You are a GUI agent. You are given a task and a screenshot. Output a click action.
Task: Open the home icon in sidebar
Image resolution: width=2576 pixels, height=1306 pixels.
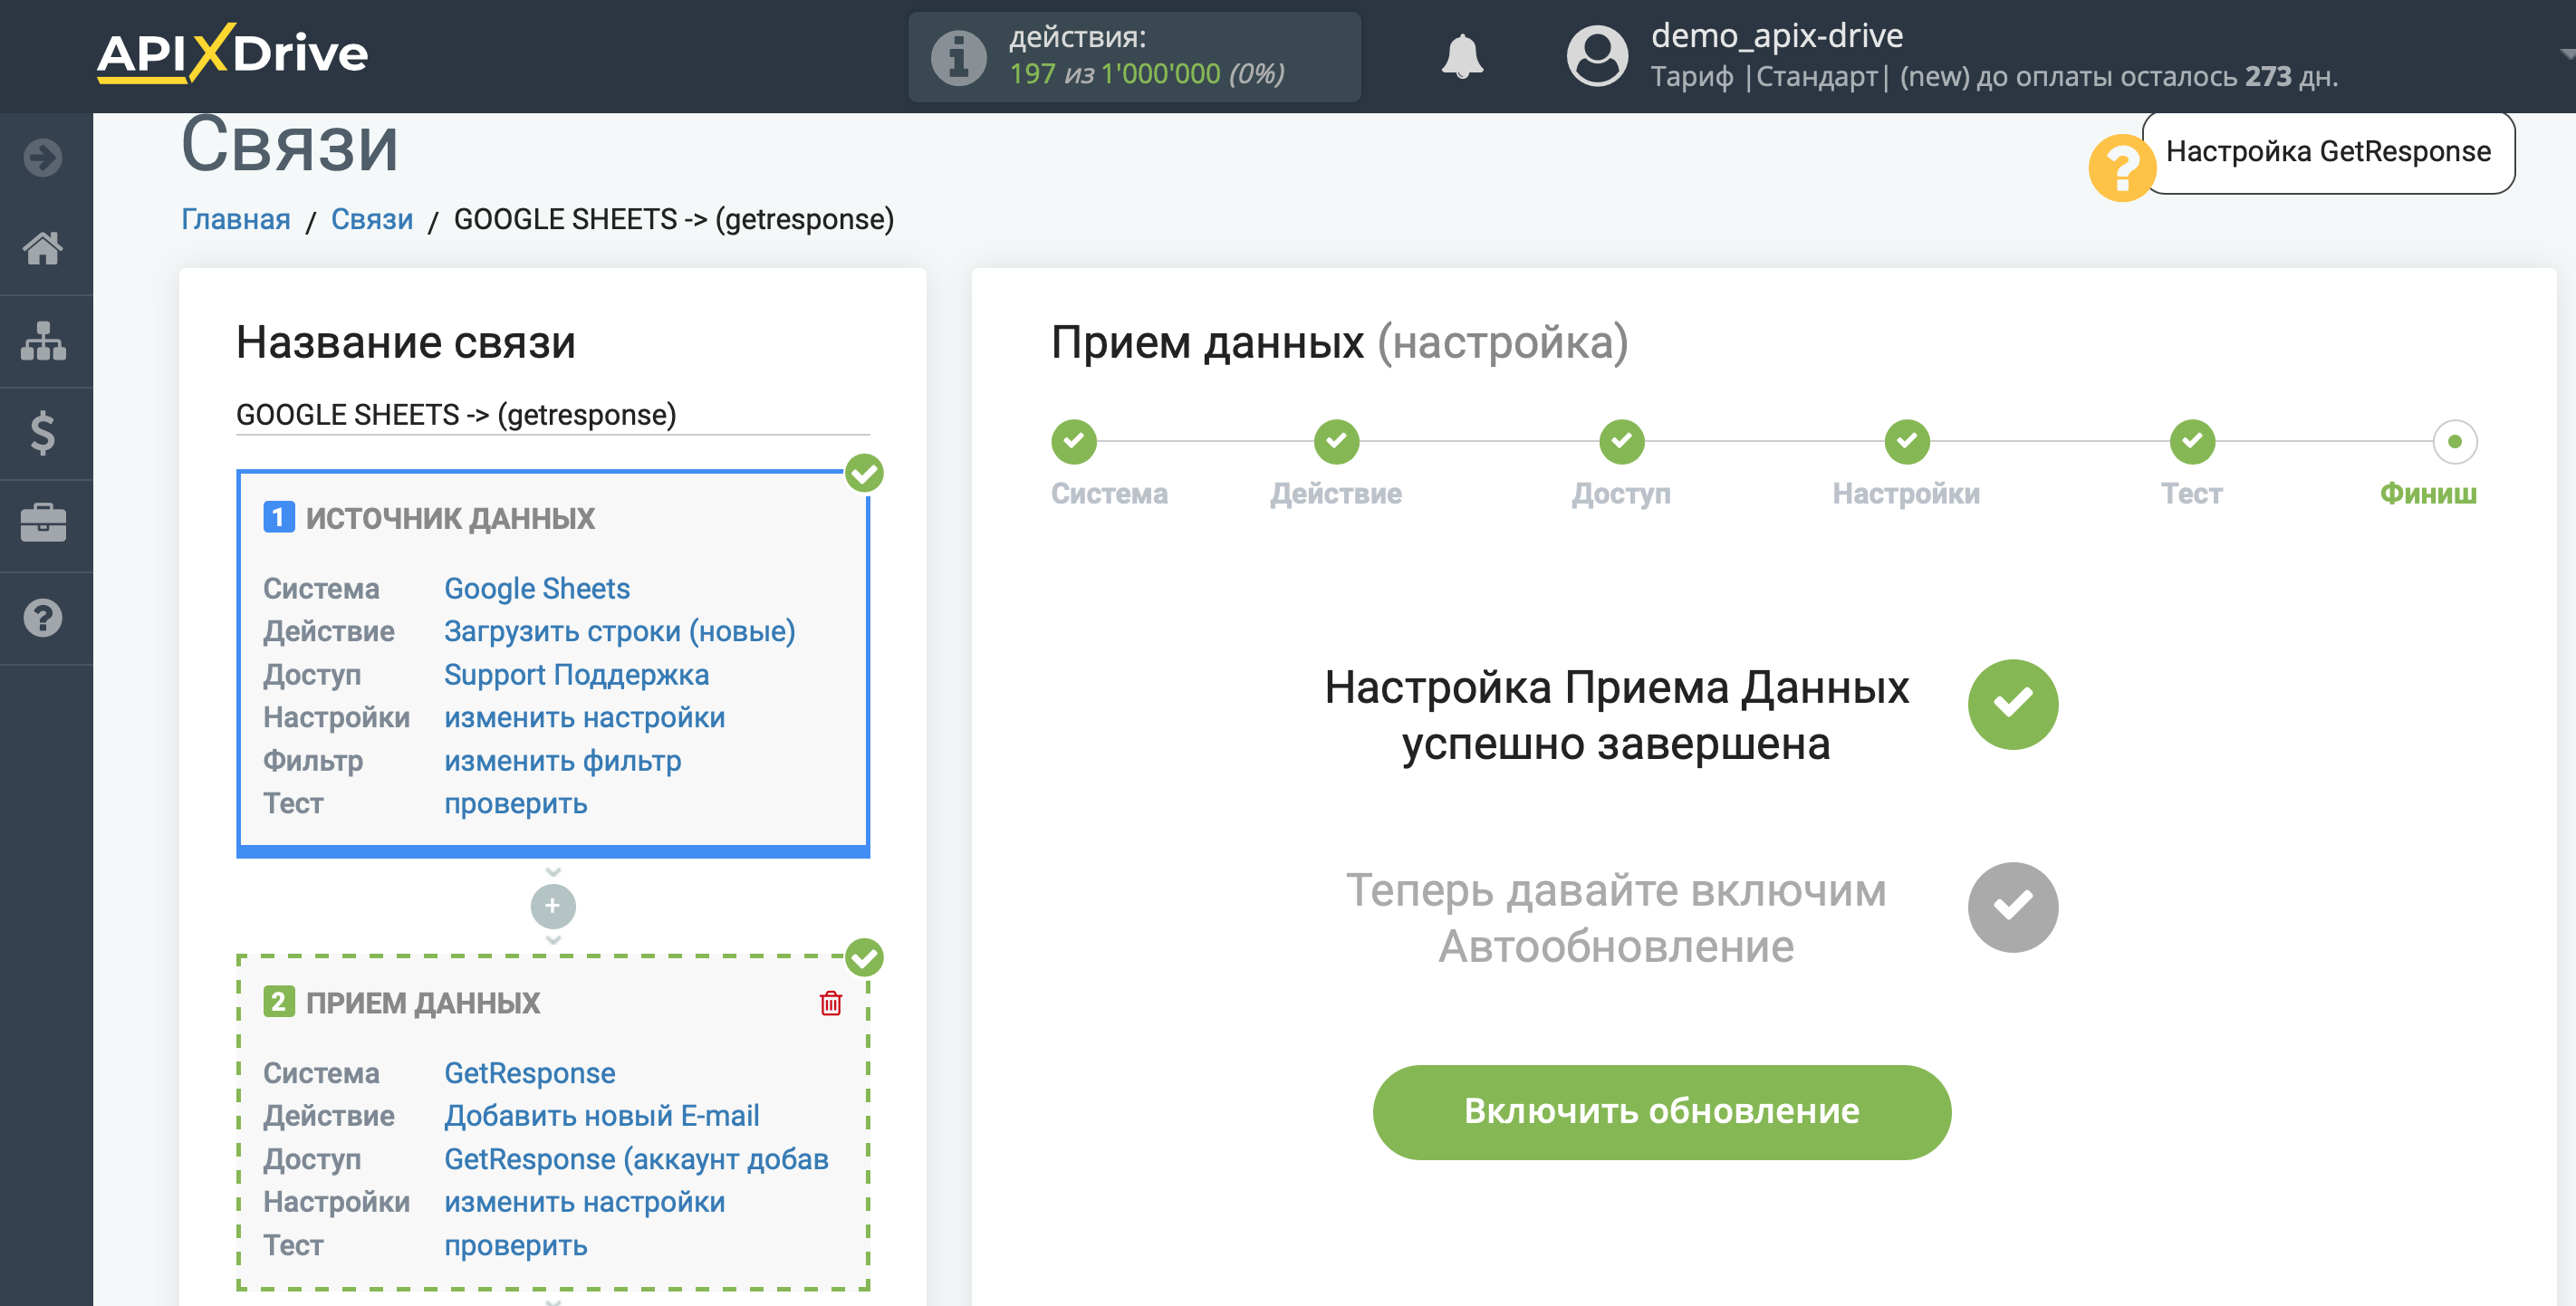tap(43, 248)
